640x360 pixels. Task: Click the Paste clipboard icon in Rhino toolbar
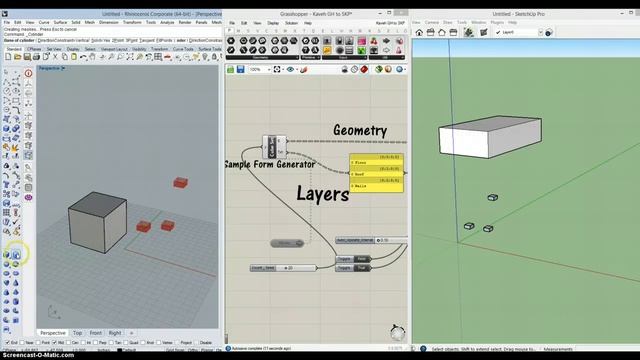[x=74, y=57]
